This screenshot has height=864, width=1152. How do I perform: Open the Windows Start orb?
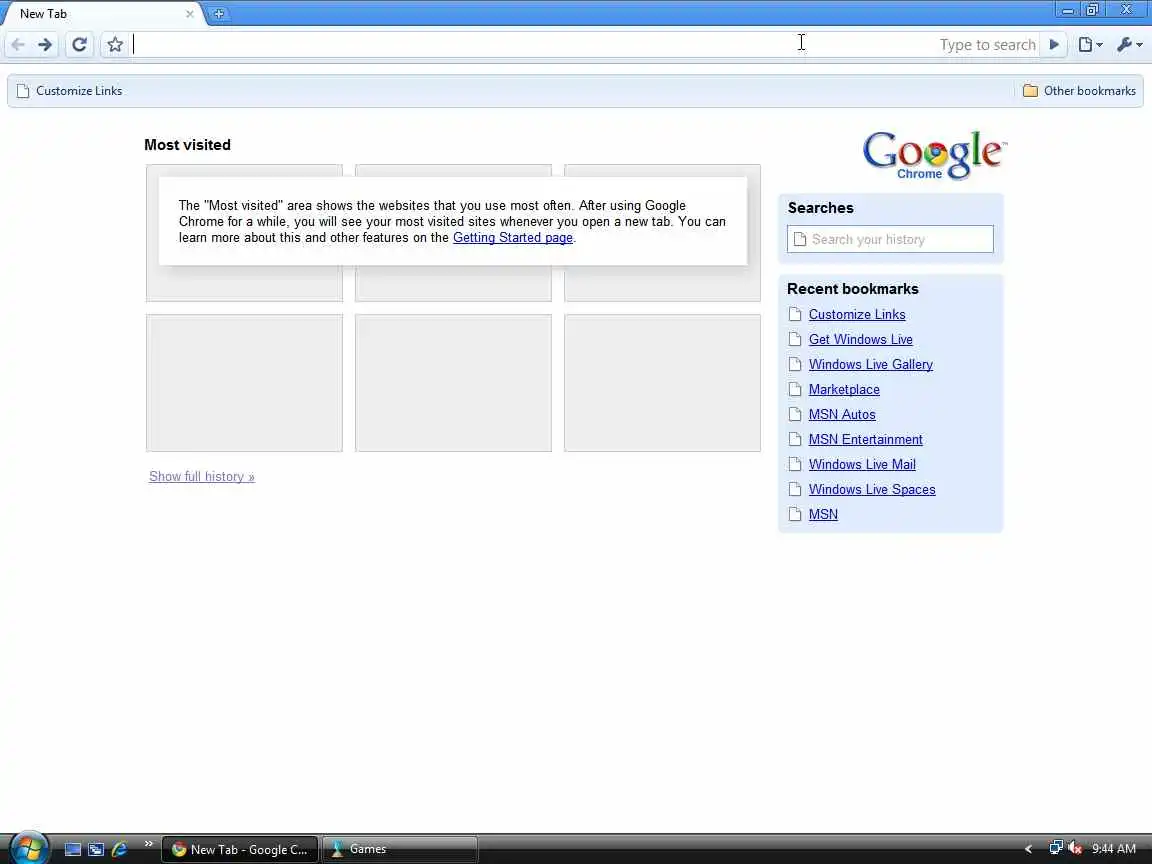pos(29,848)
